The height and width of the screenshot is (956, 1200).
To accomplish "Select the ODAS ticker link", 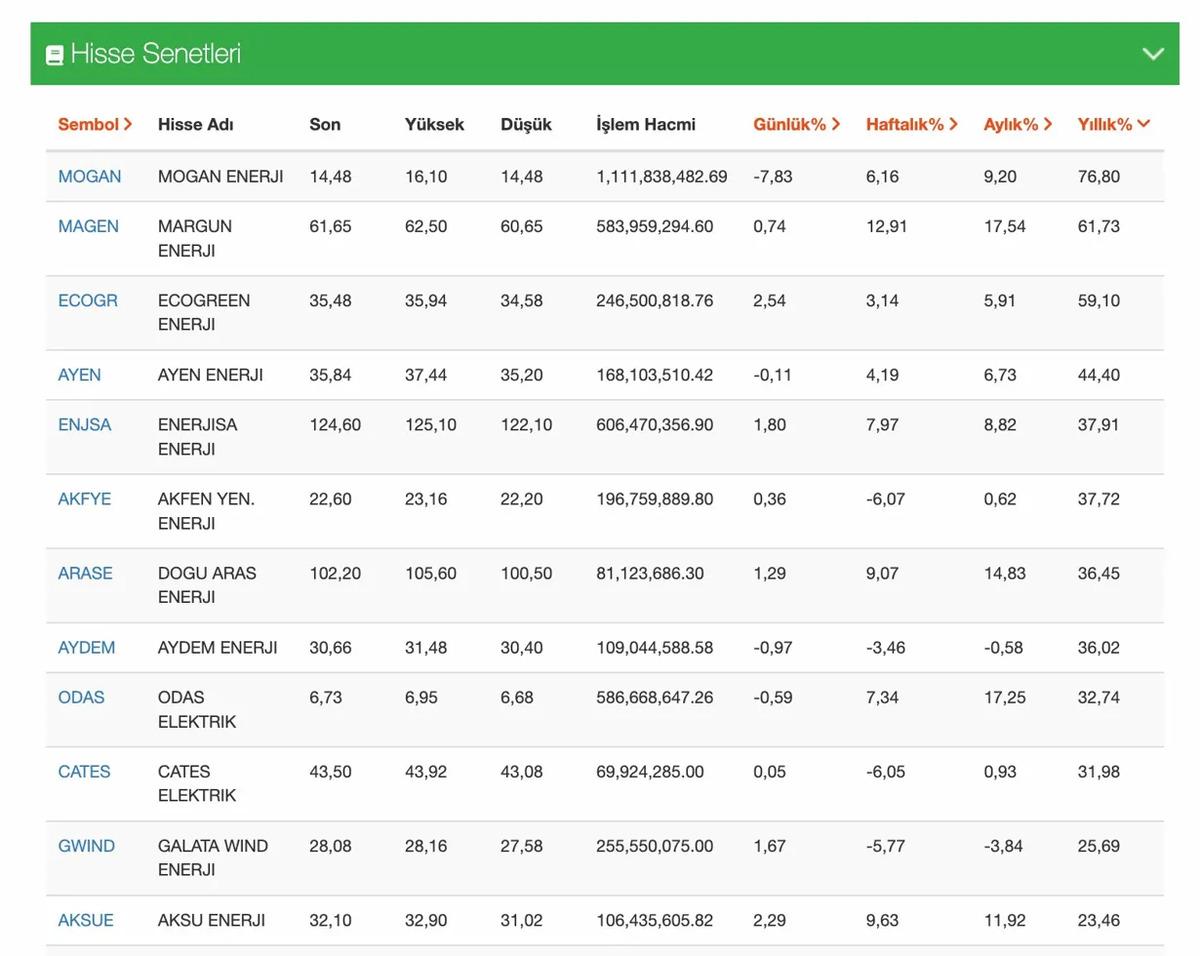I will pyautogui.click(x=81, y=697).
